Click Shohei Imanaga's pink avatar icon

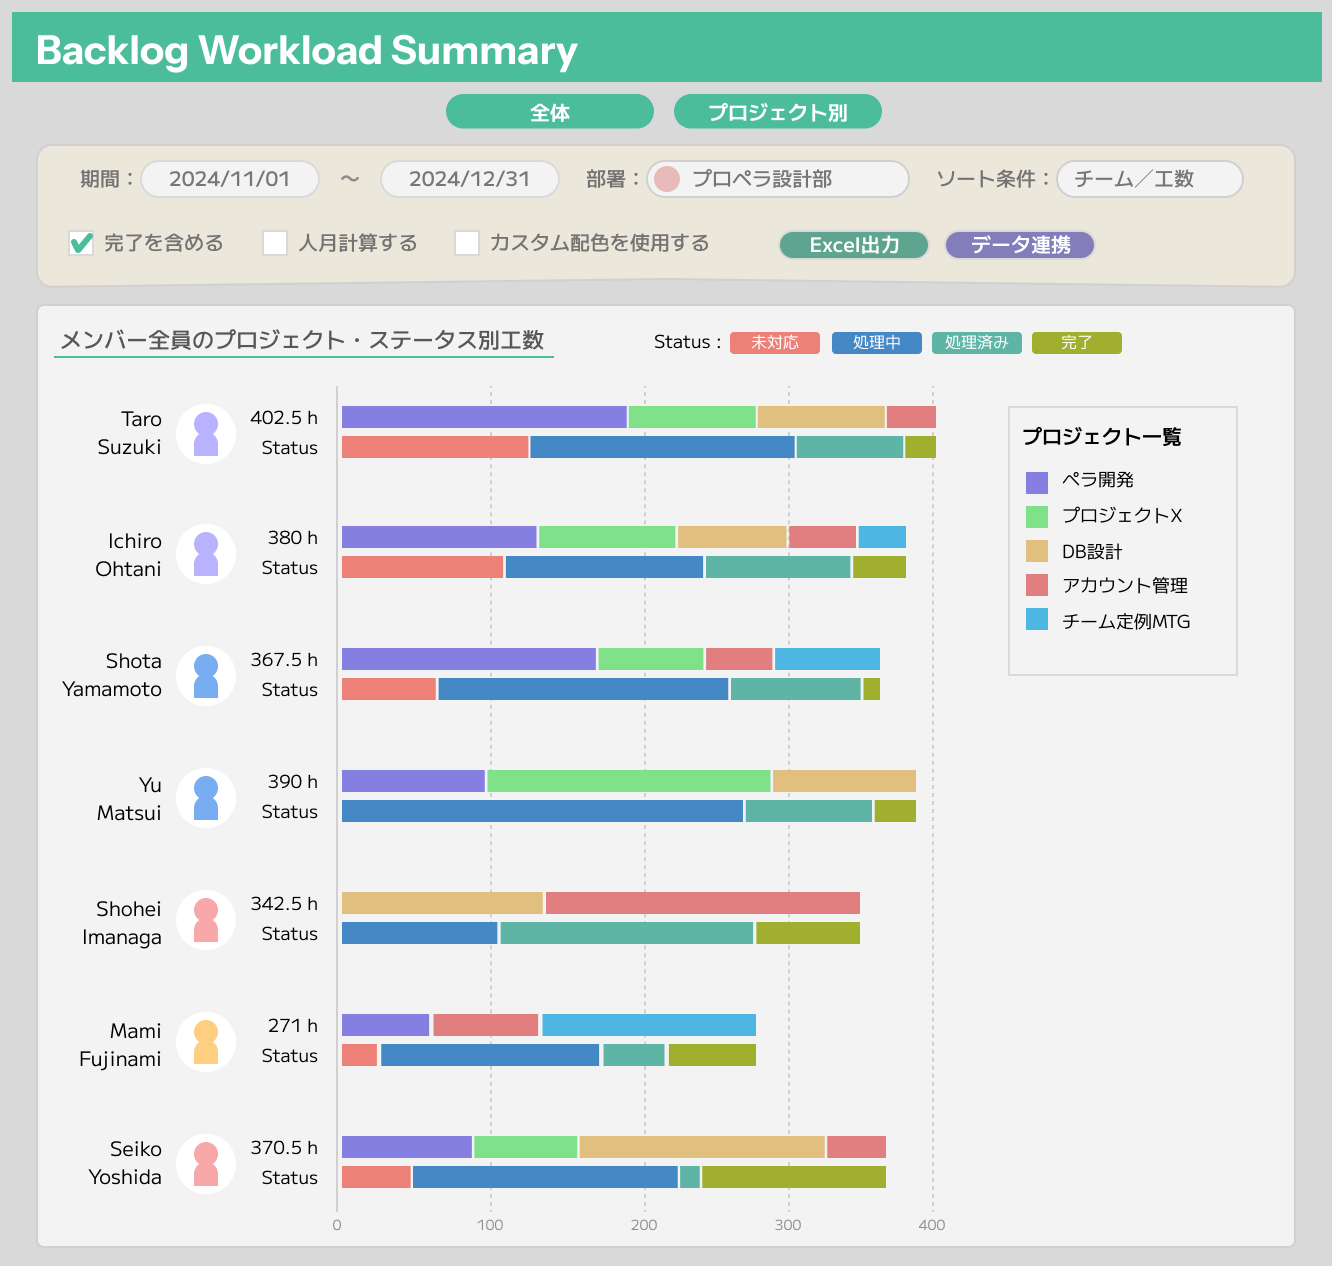click(206, 920)
